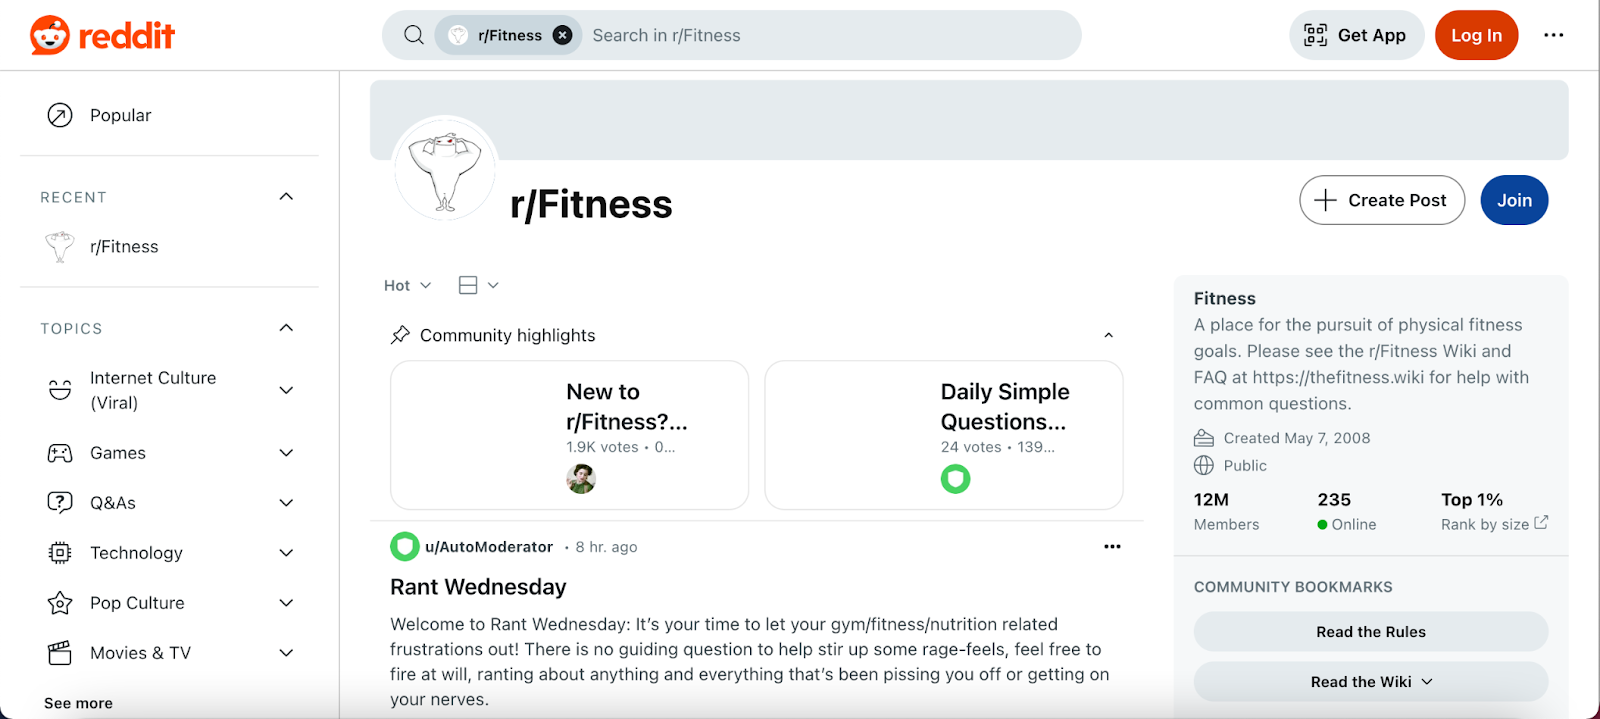Open the Hot sort dropdown

(405, 285)
